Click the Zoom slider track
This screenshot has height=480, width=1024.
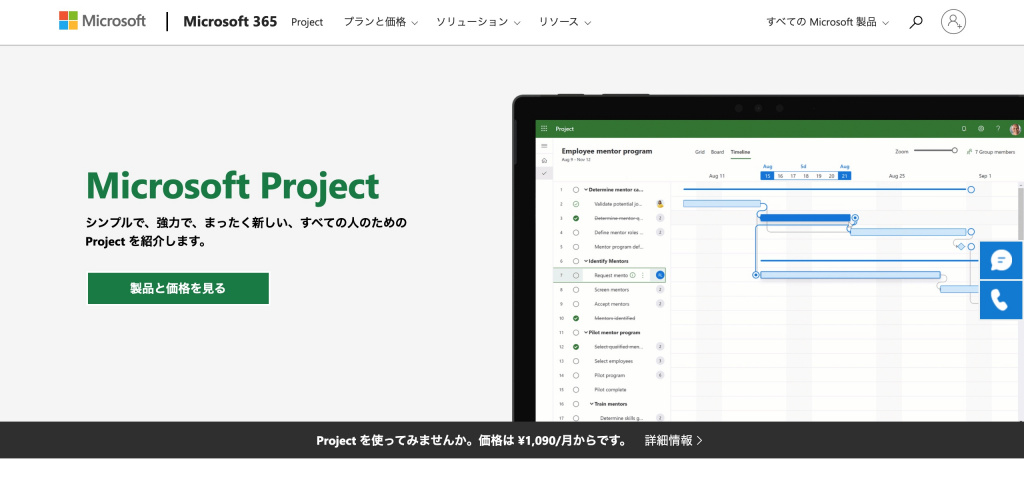[x=933, y=151]
